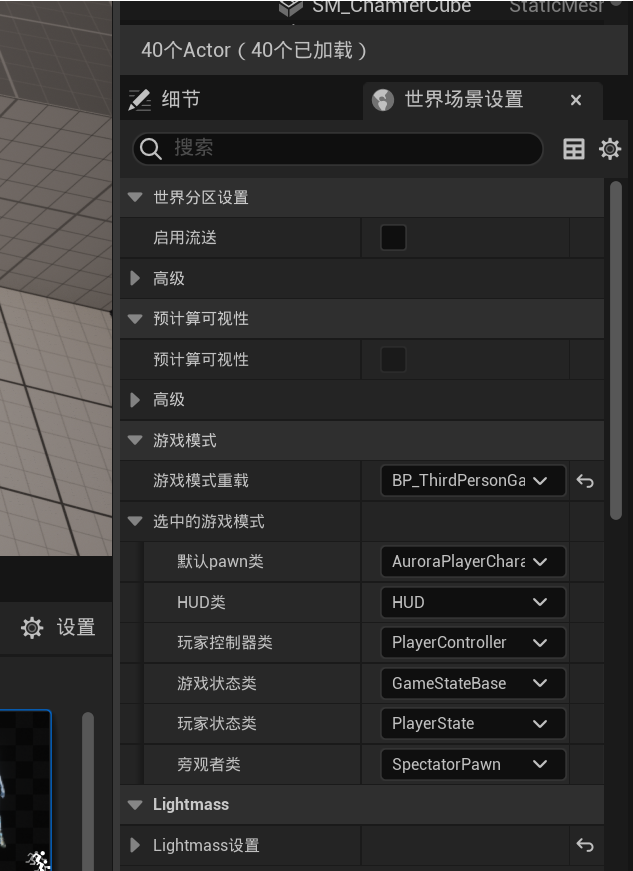633x871 pixels.
Task: Enable the 启用流送 checkbox
Action: tap(394, 238)
